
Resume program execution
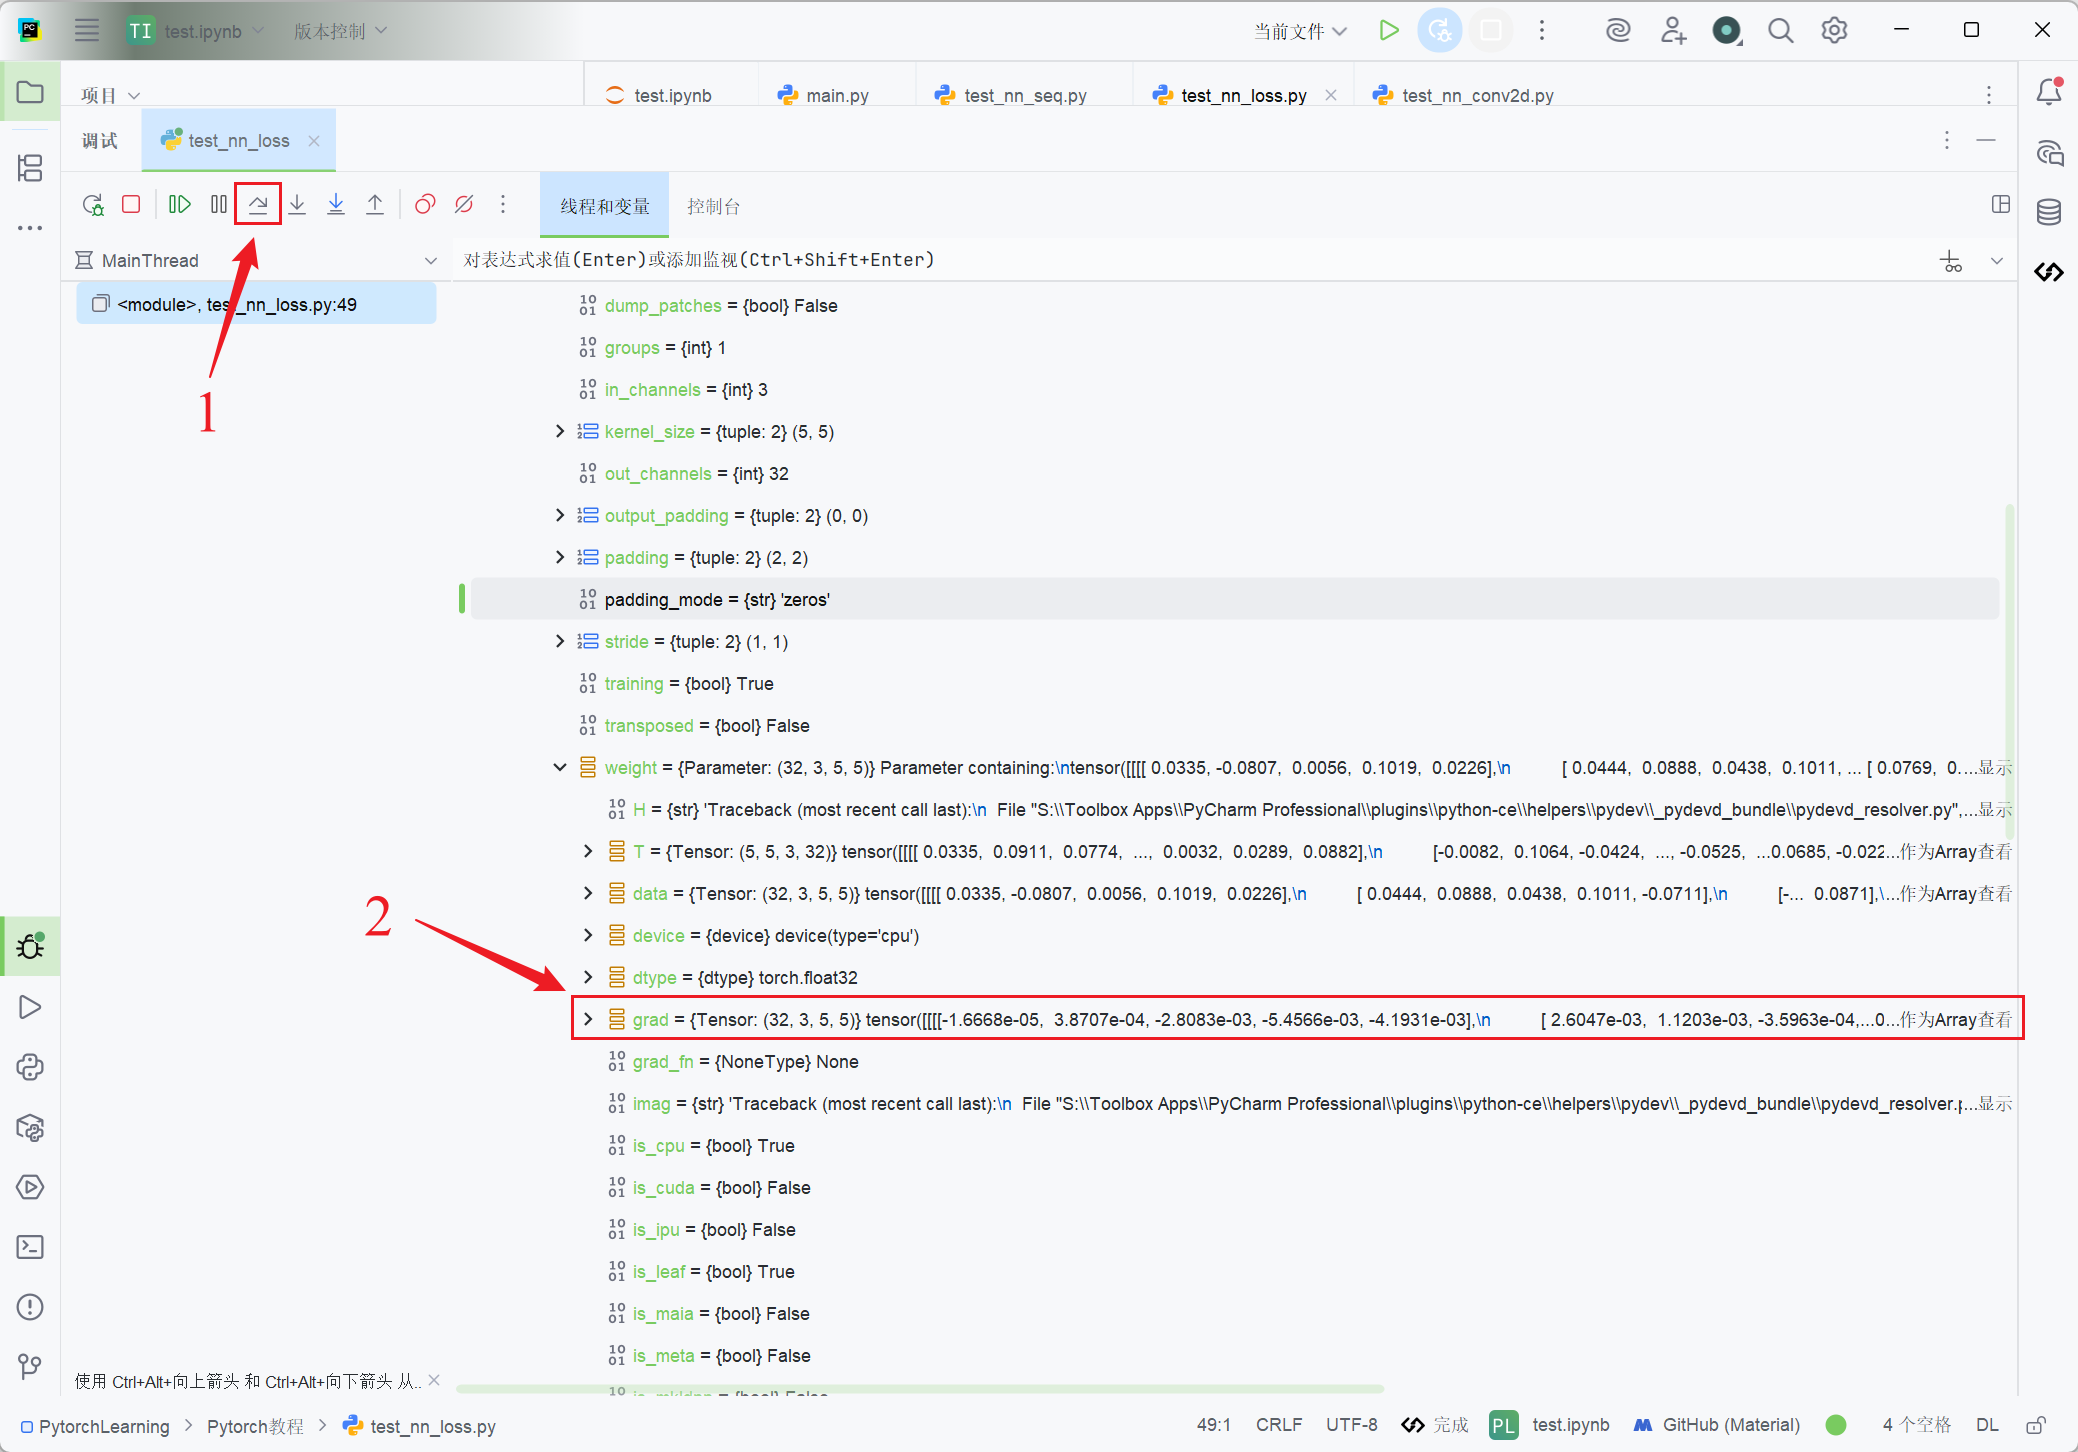(x=179, y=205)
